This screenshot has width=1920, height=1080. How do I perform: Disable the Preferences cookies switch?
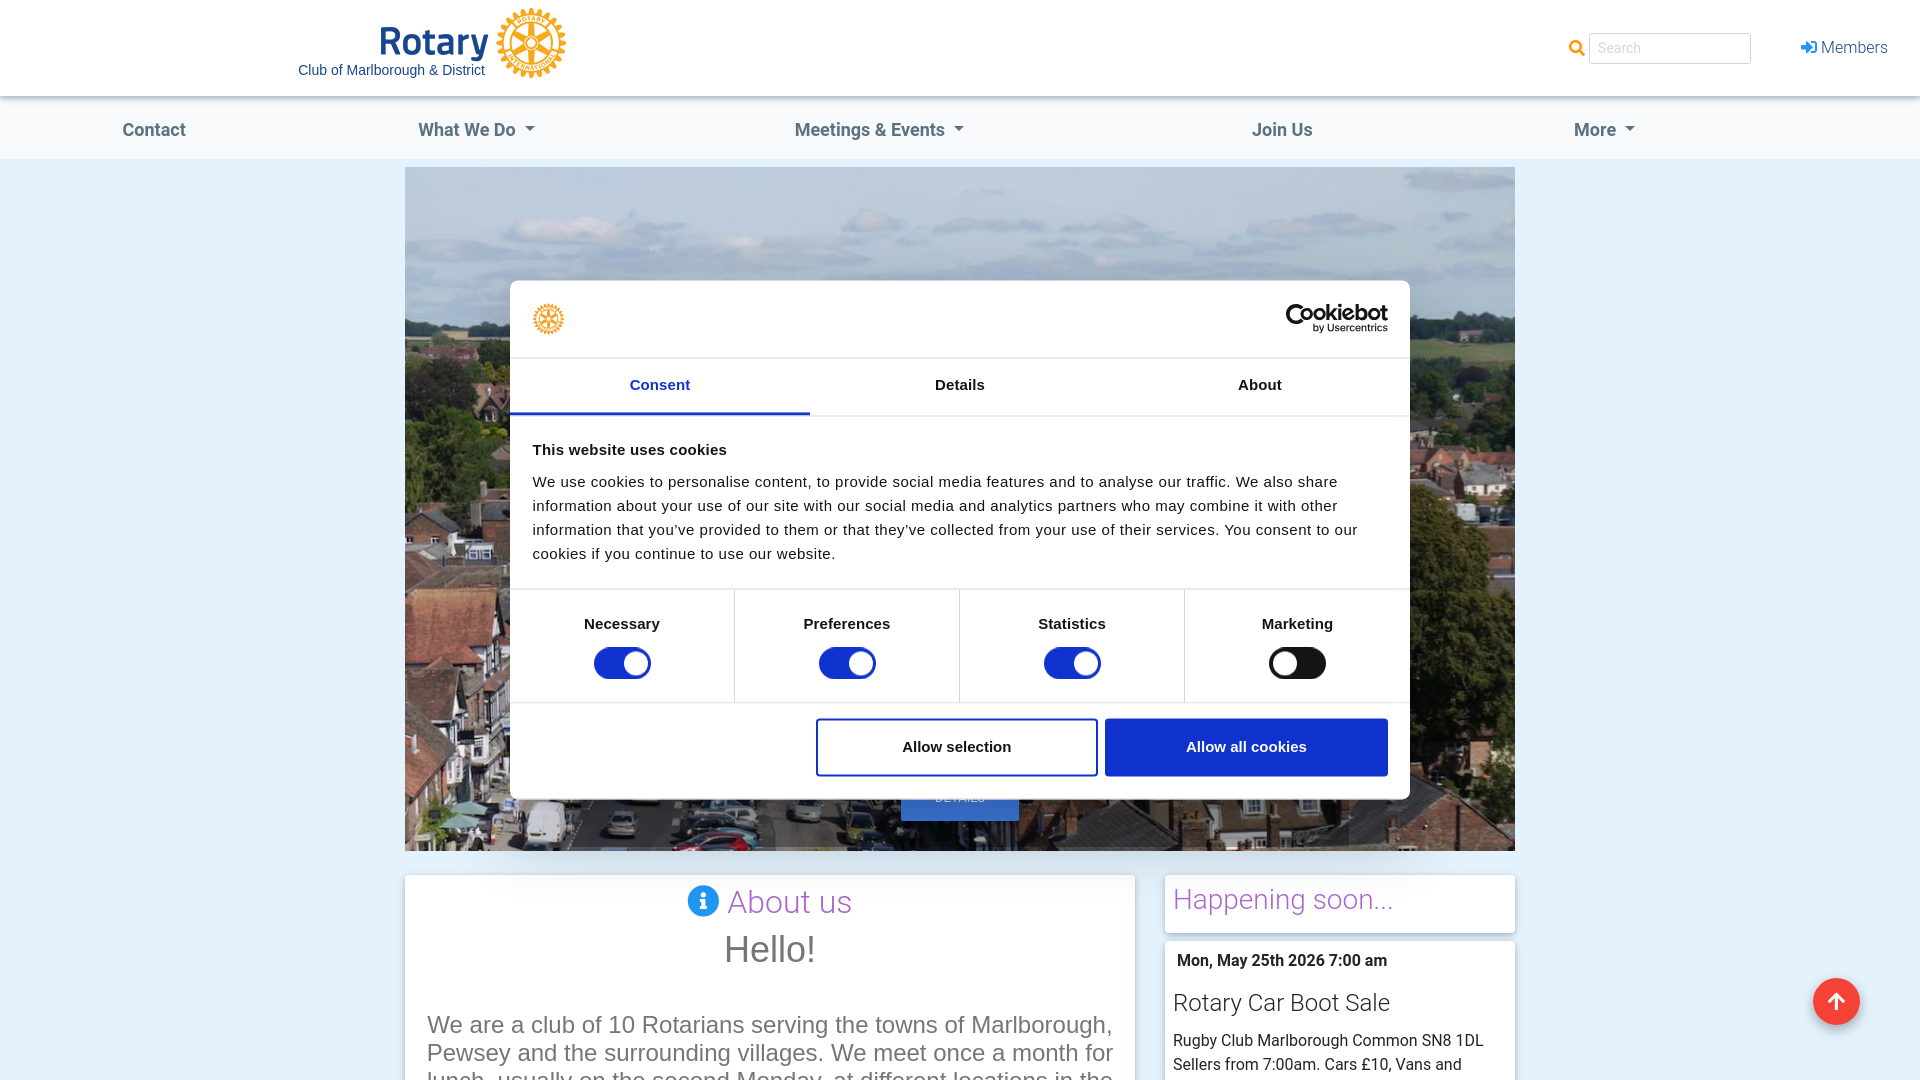tap(847, 663)
